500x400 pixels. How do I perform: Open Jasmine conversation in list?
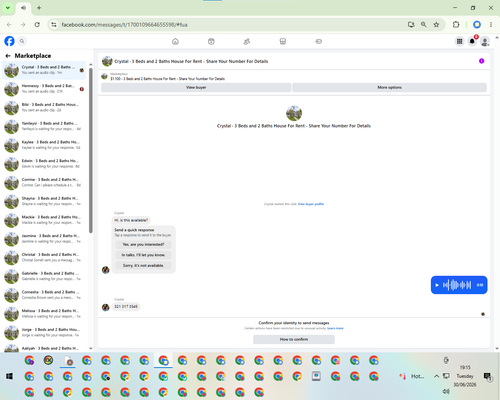pos(44,239)
